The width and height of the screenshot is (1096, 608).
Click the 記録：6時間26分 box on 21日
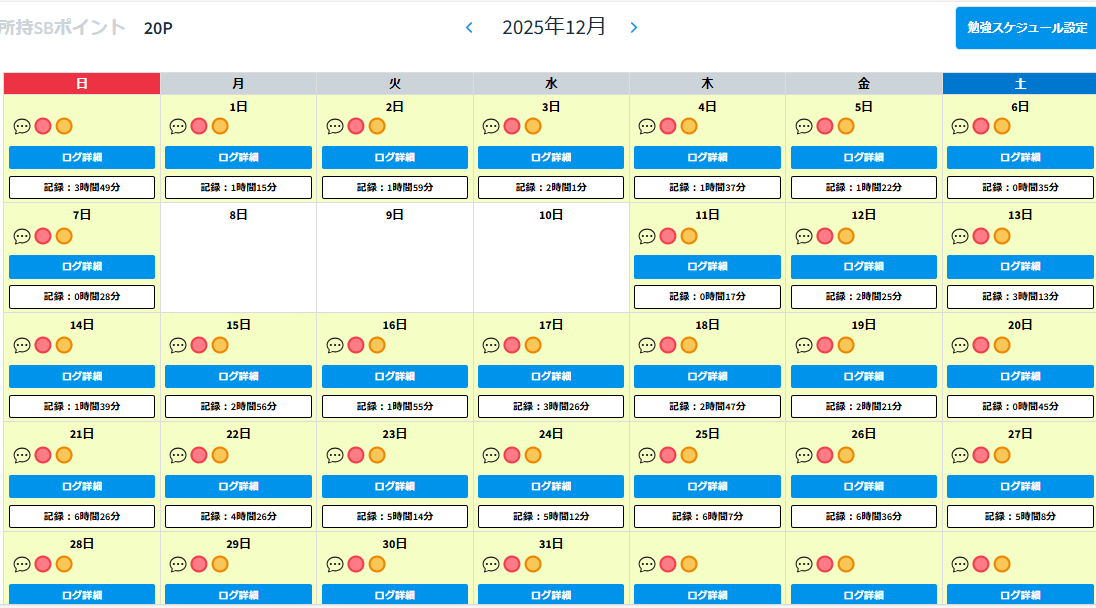tap(82, 516)
